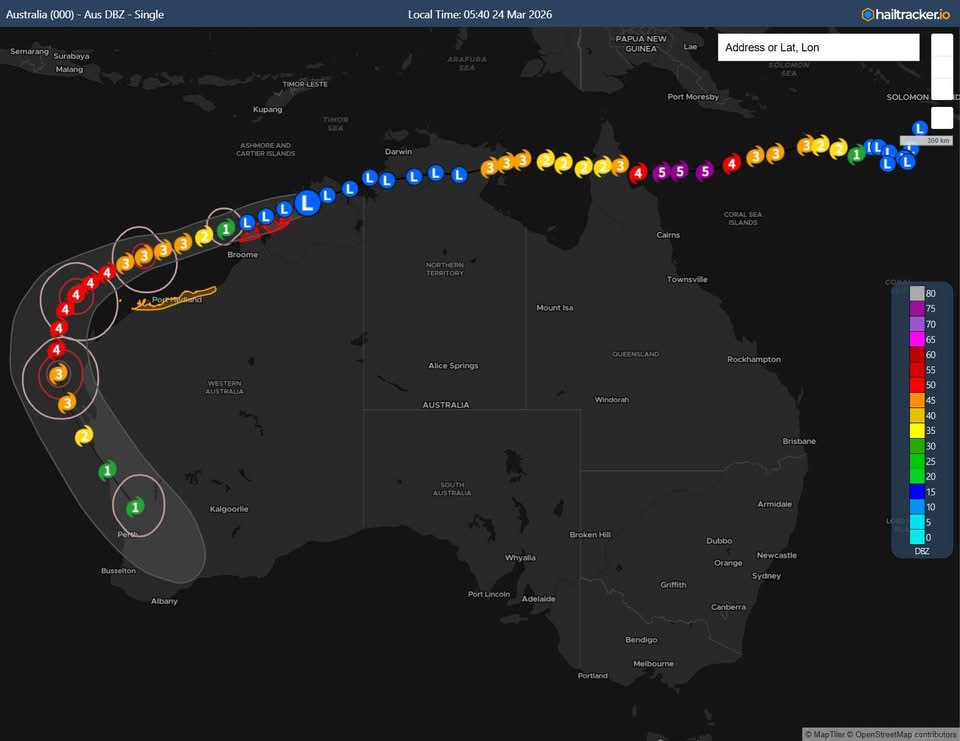Click red category 4 marker northeast of Cairns
This screenshot has width=960, height=741.
point(731,164)
